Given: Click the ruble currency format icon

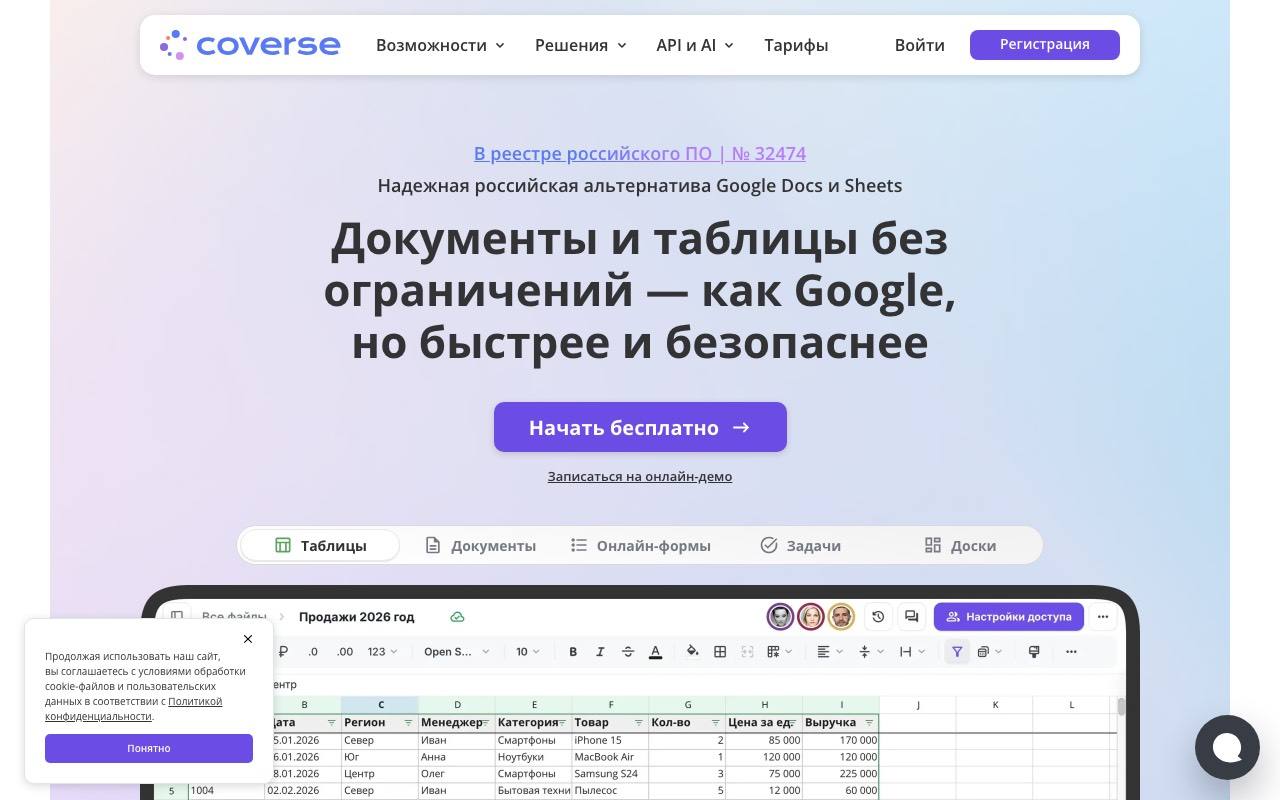Looking at the screenshot, I should 283,652.
